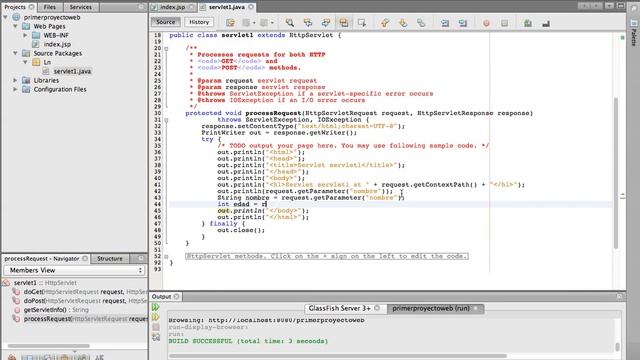Toggle Bookmark on current line
Screen dimensions: 640x360
click(x=421, y=22)
